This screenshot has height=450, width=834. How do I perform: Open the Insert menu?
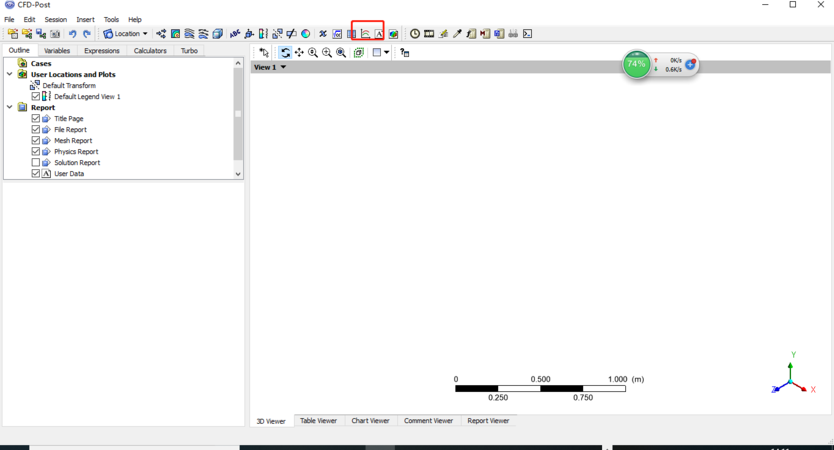tap(85, 19)
